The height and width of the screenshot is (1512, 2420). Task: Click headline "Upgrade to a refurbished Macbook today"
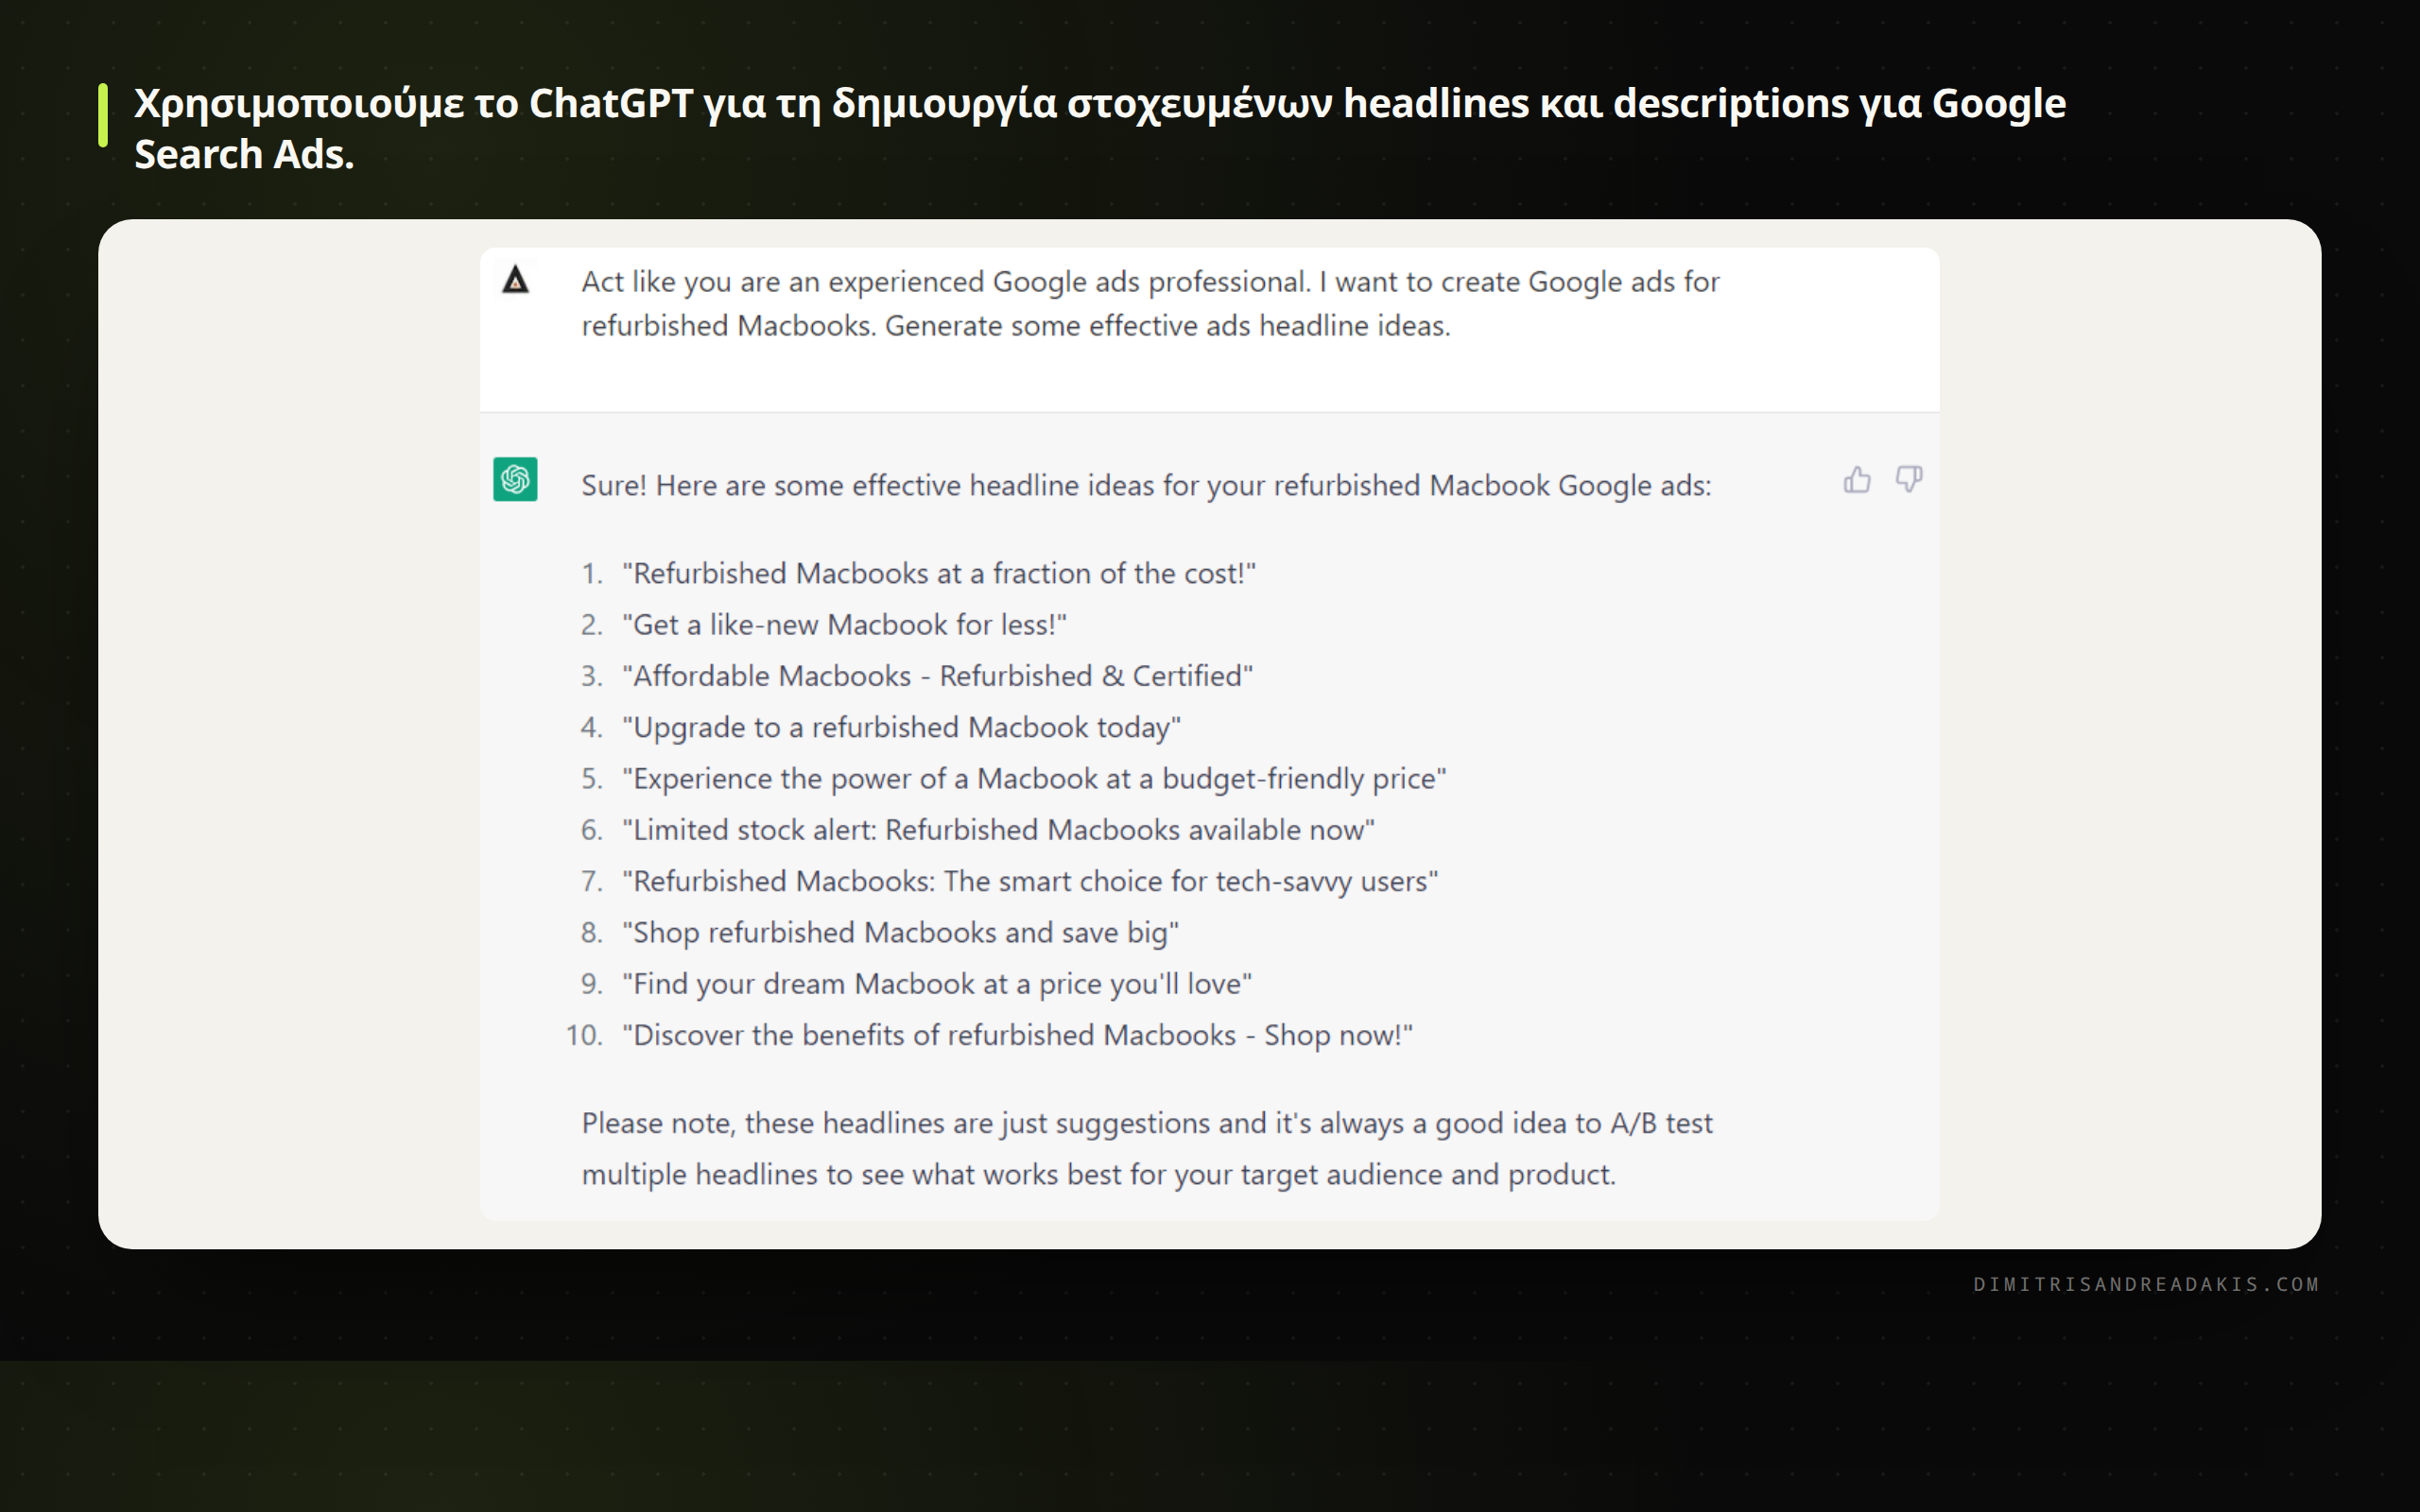(902, 728)
